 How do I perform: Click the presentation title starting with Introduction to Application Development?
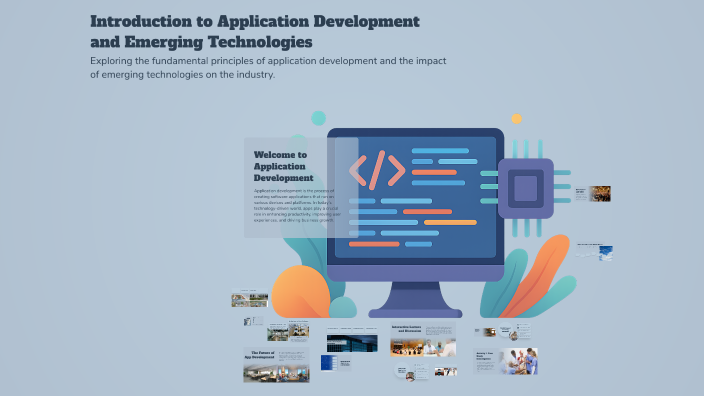255,31
